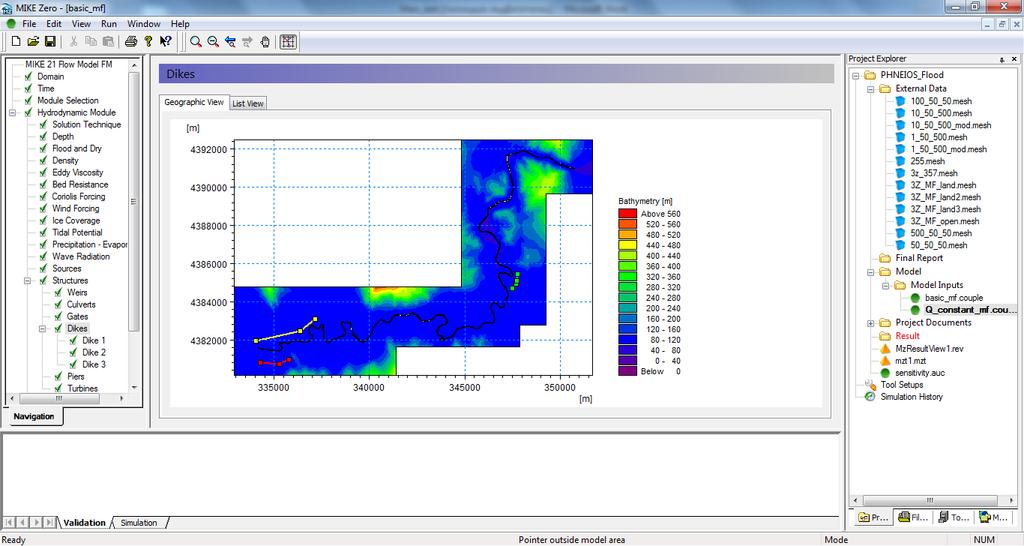Click the Domain checkmark in tree
Viewport: 1024px width, 546px height.
point(28,76)
